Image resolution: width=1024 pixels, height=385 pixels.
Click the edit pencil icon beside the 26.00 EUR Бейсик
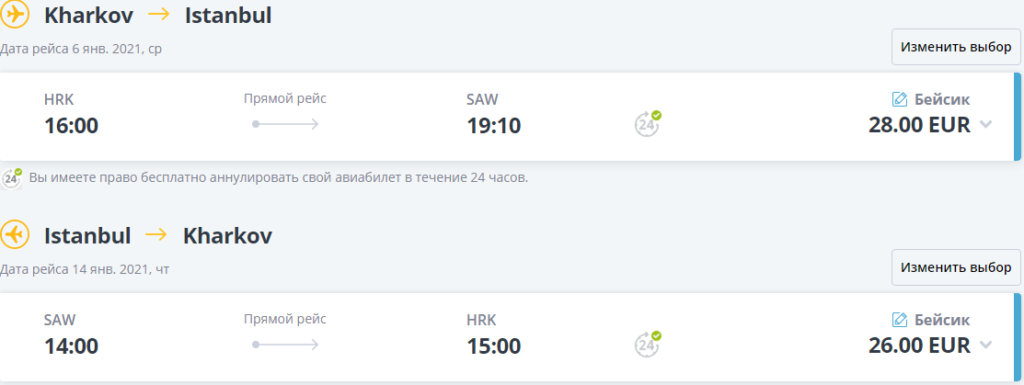[x=899, y=320]
